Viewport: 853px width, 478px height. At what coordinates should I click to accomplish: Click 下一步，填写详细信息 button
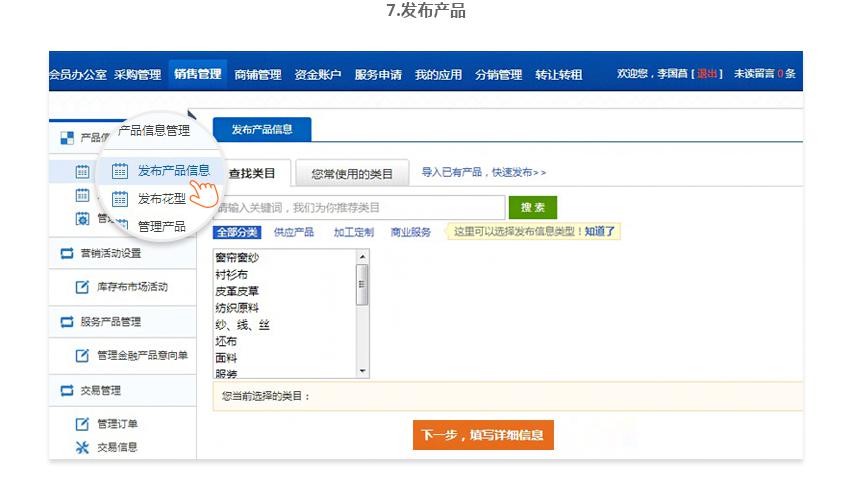483,434
